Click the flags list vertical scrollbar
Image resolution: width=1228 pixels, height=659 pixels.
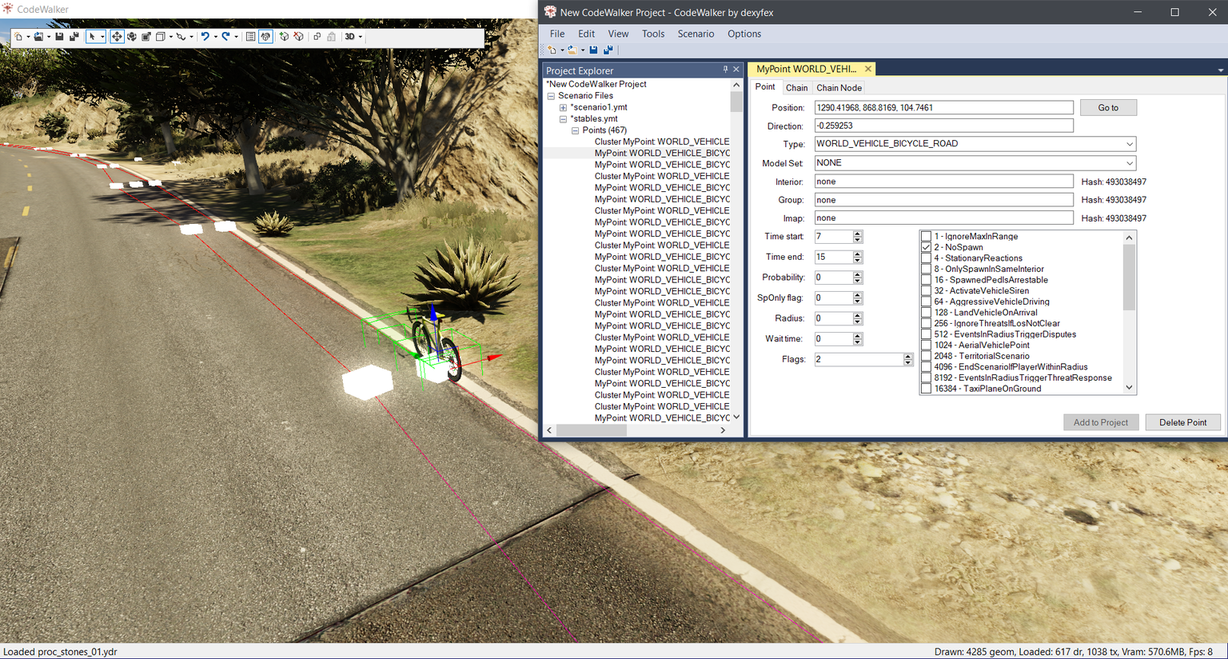1130,312
